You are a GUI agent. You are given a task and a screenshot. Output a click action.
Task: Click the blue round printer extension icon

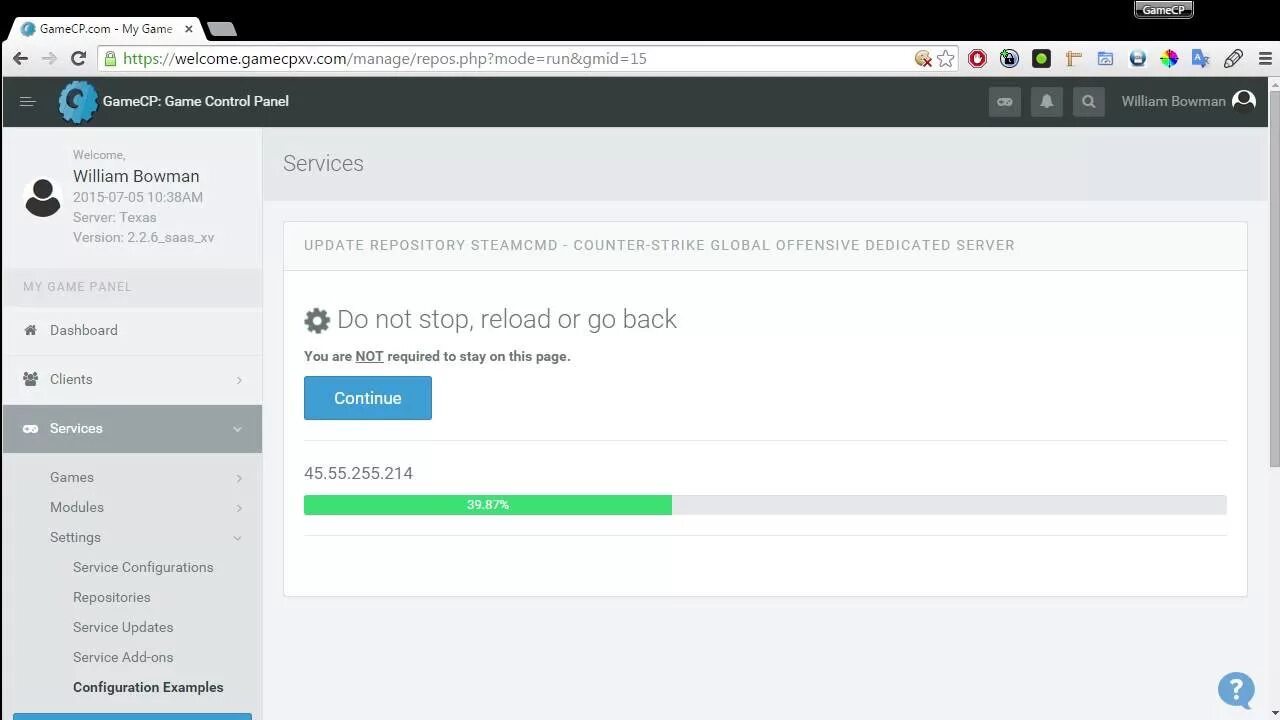click(1137, 59)
